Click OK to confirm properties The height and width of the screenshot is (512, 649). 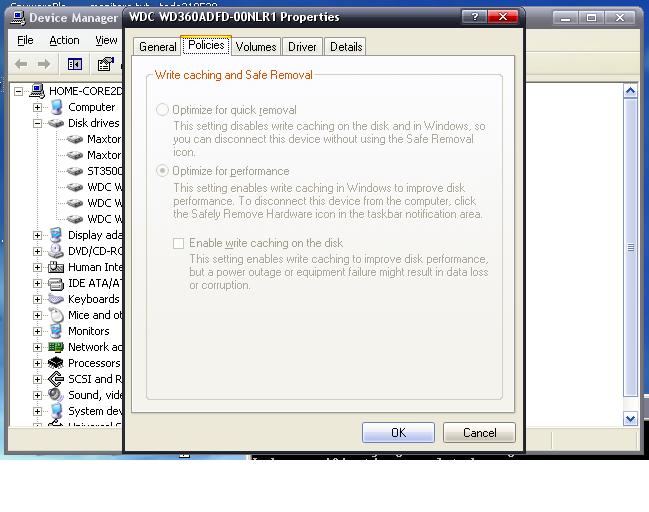tap(398, 433)
